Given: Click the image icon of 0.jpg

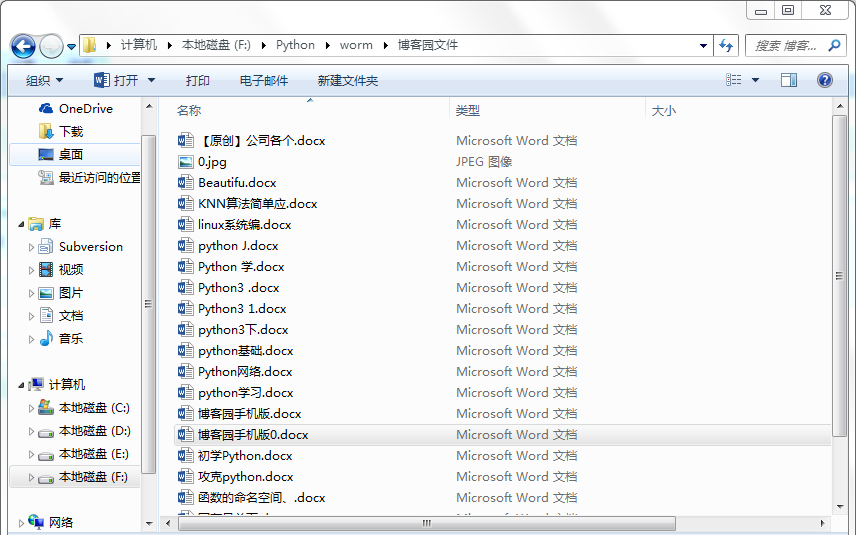Looking at the screenshot, I should (186, 162).
